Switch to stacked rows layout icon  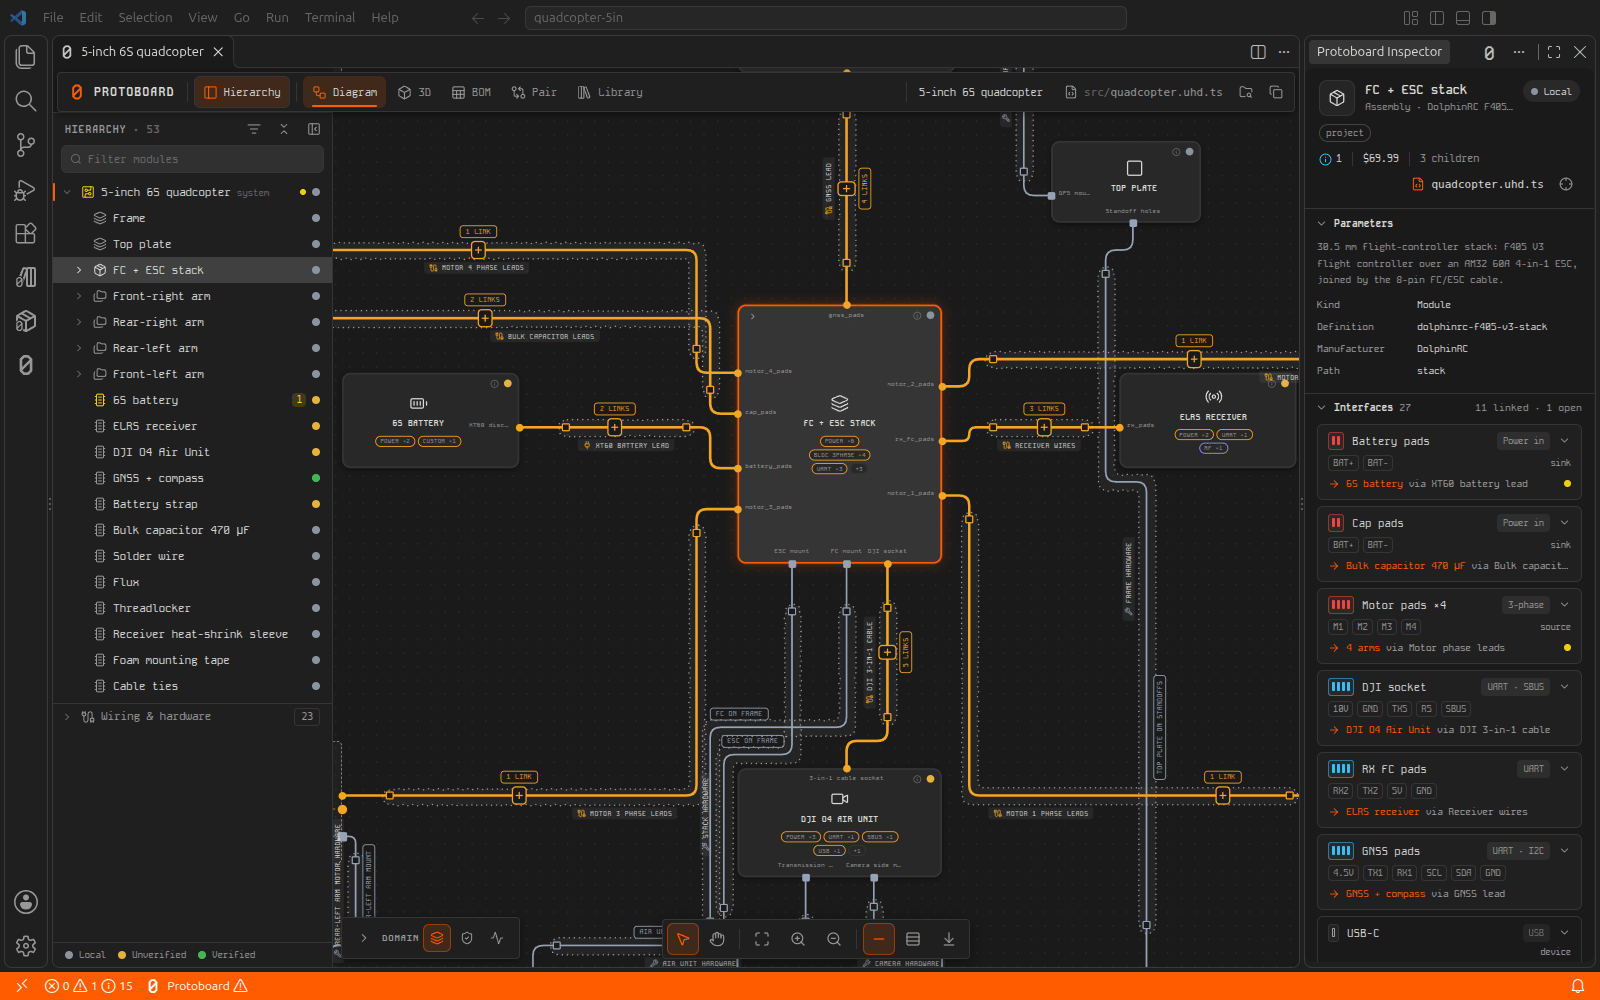[x=913, y=939]
